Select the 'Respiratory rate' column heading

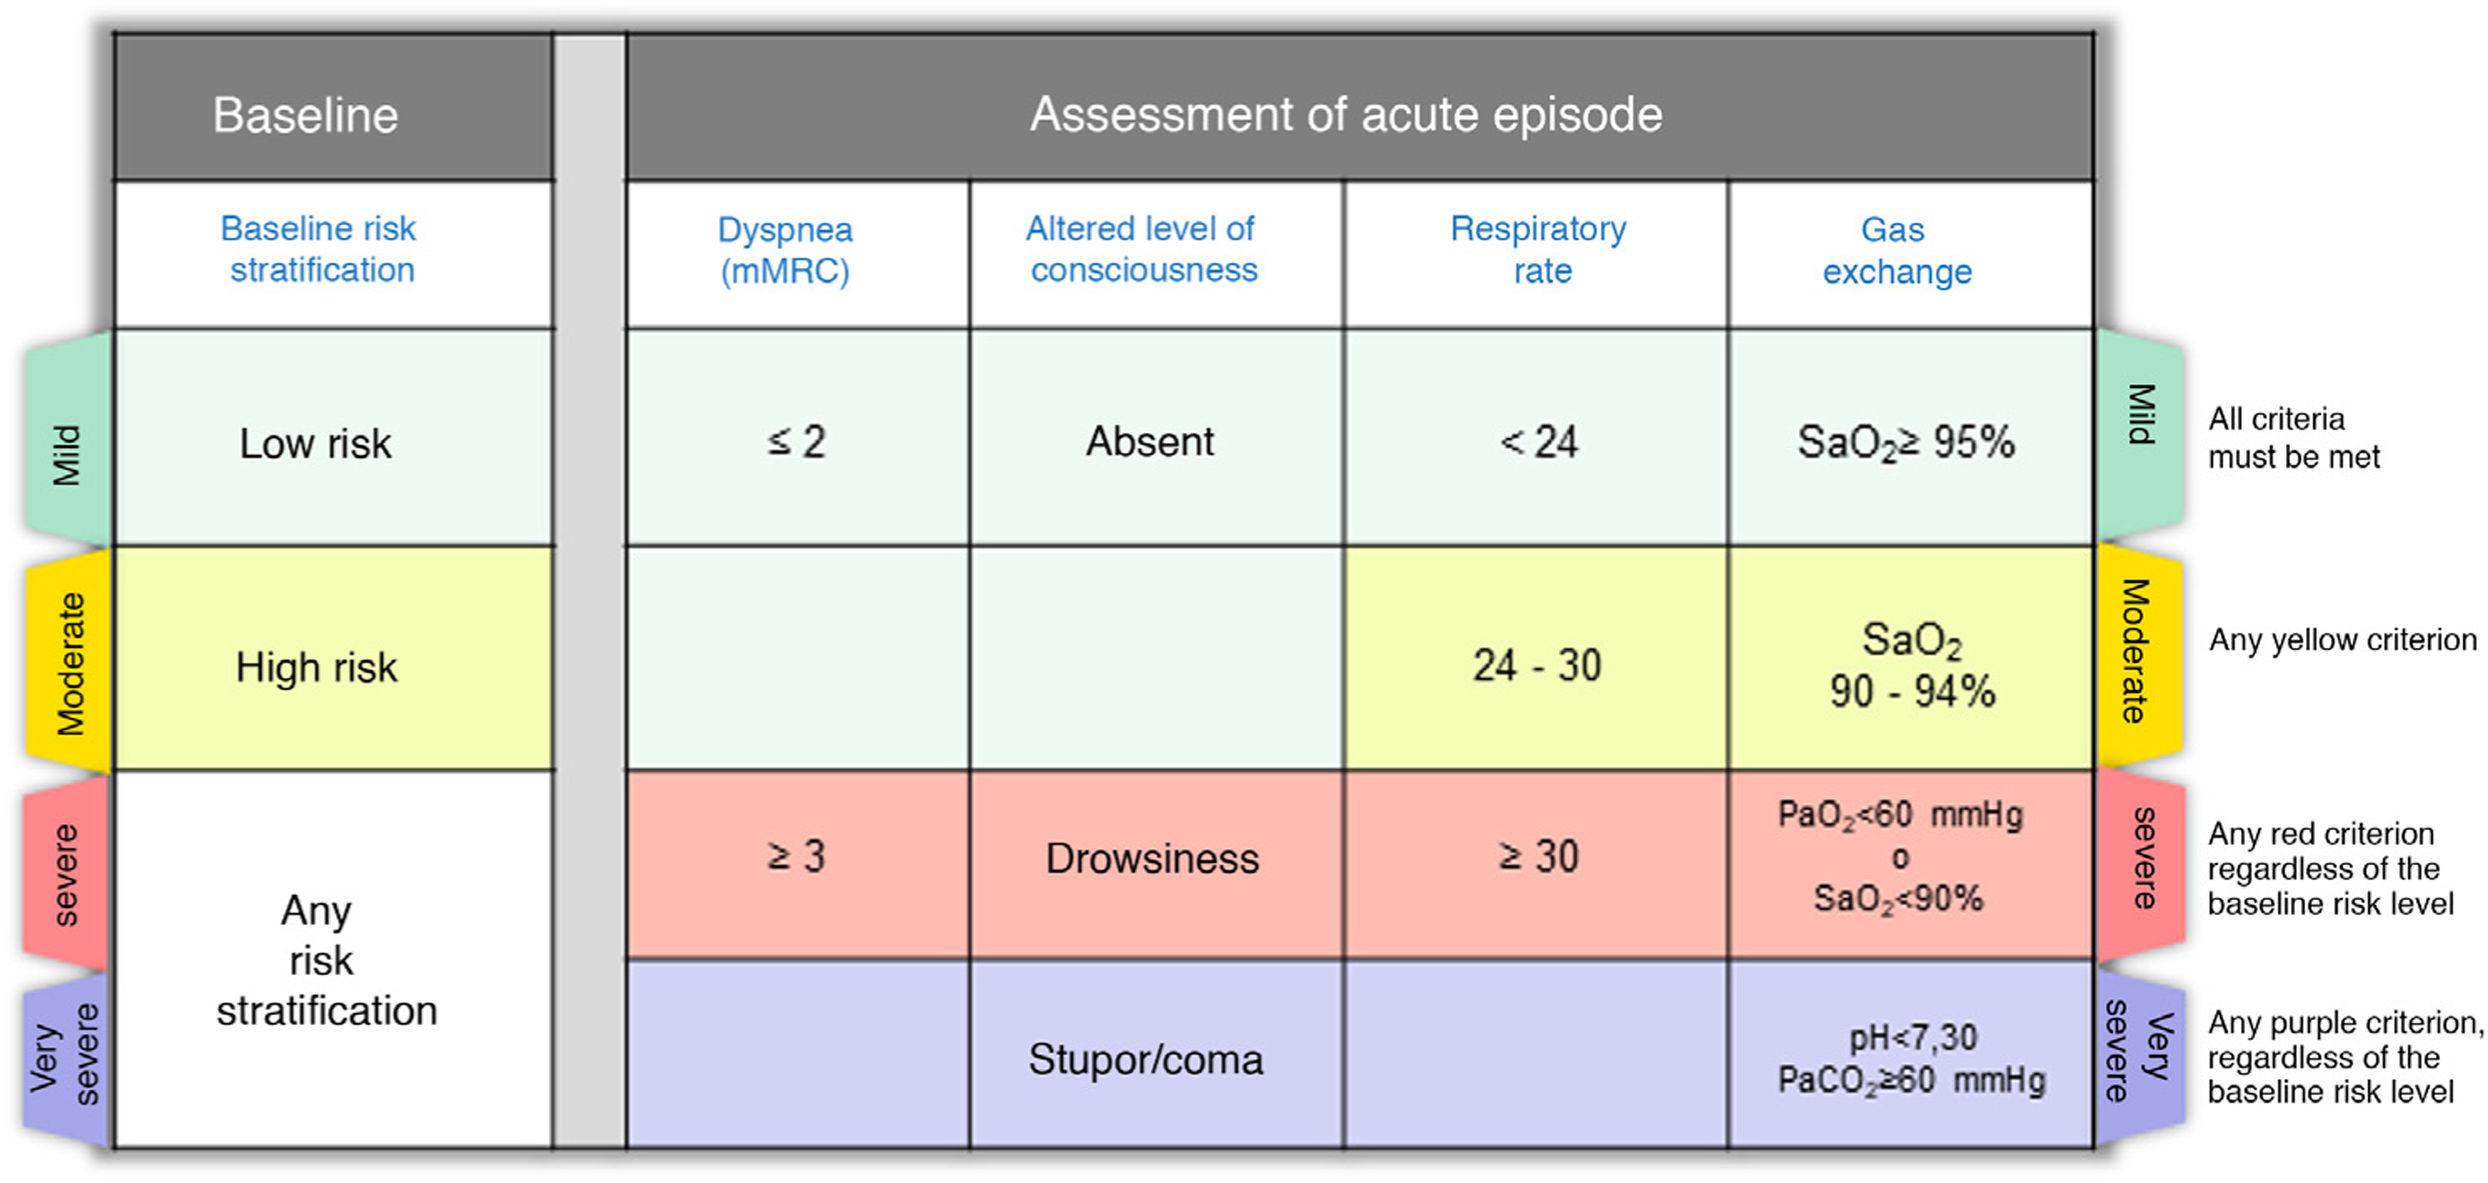(x=1538, y=250)
